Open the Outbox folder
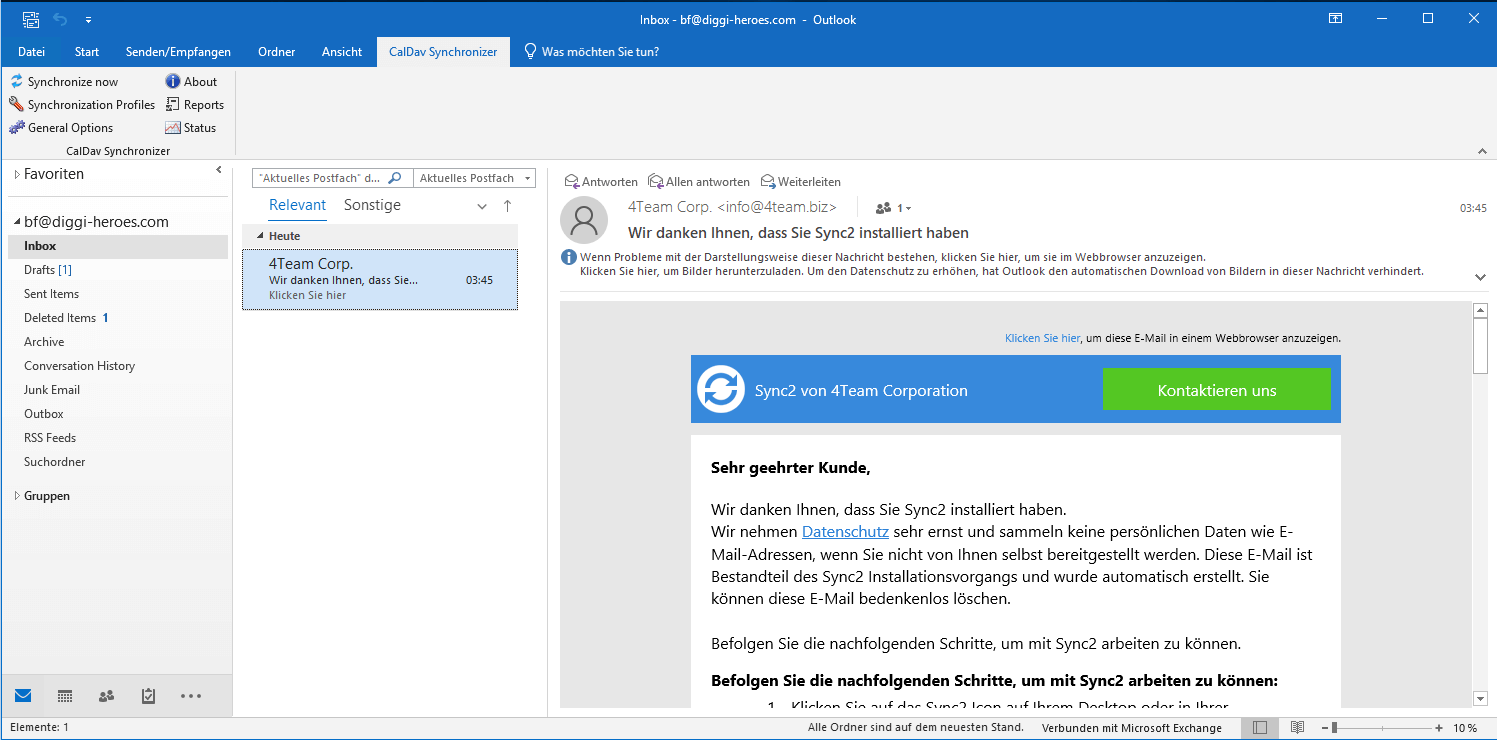1497x740 pixels. pyautogui.click(x=44, y=414)
